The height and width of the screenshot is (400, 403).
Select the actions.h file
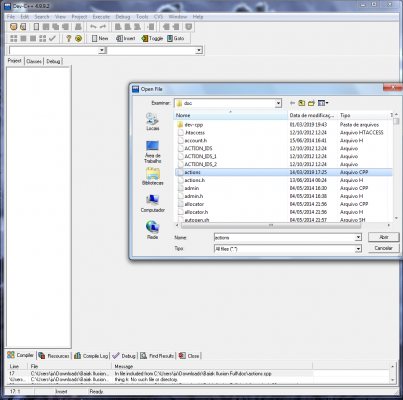(x=195, y=180)
